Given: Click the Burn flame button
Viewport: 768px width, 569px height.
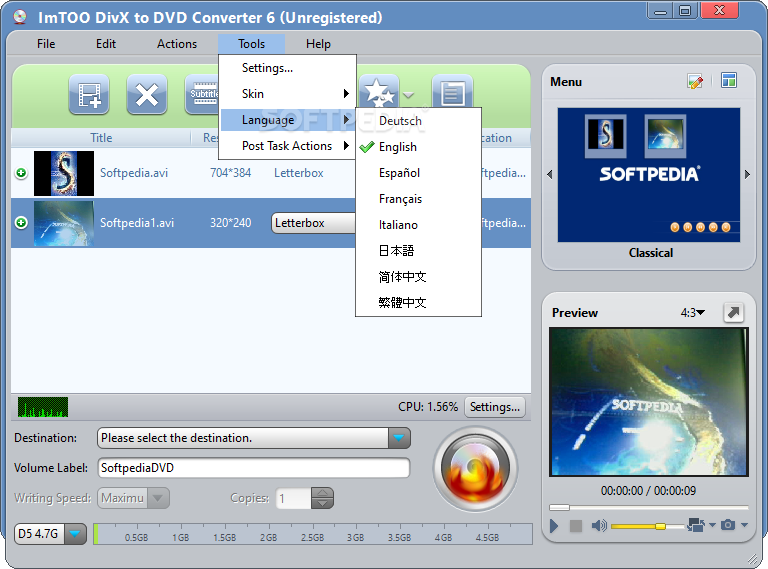Looking at the screenshot, I should click(x=475, y=469).
